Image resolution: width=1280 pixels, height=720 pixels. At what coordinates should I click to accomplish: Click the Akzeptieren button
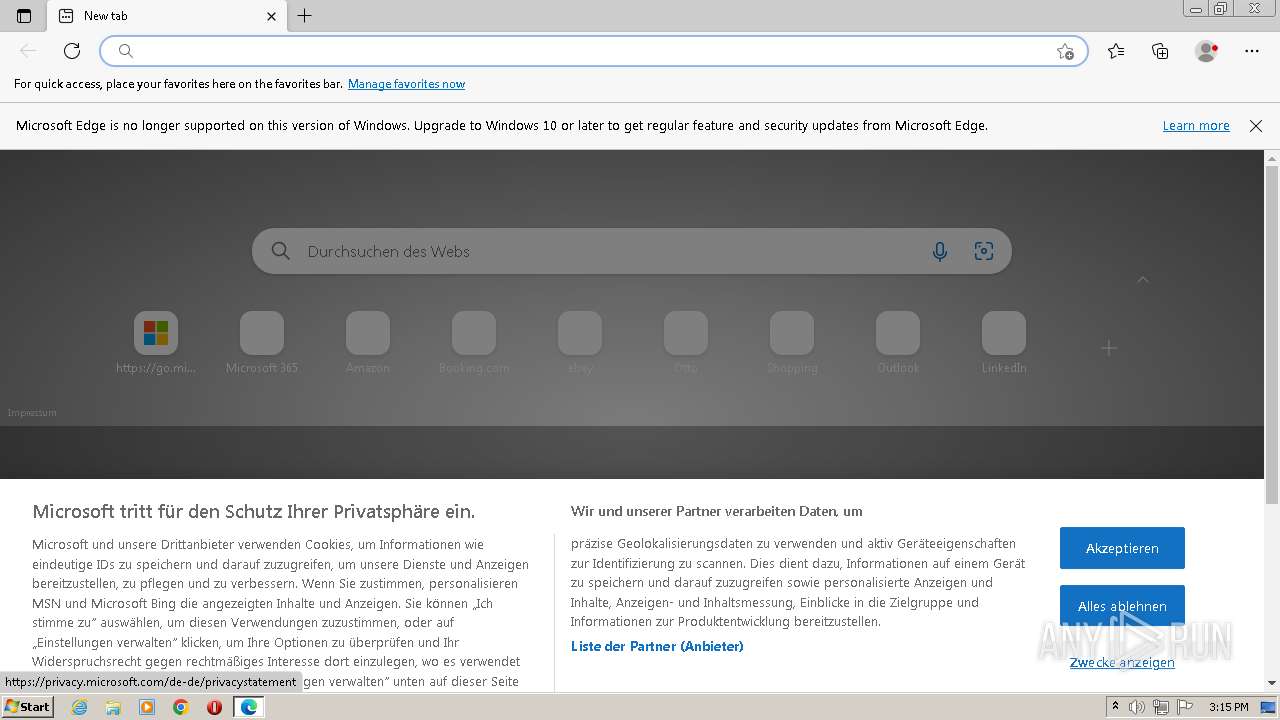coord(1122,548)
